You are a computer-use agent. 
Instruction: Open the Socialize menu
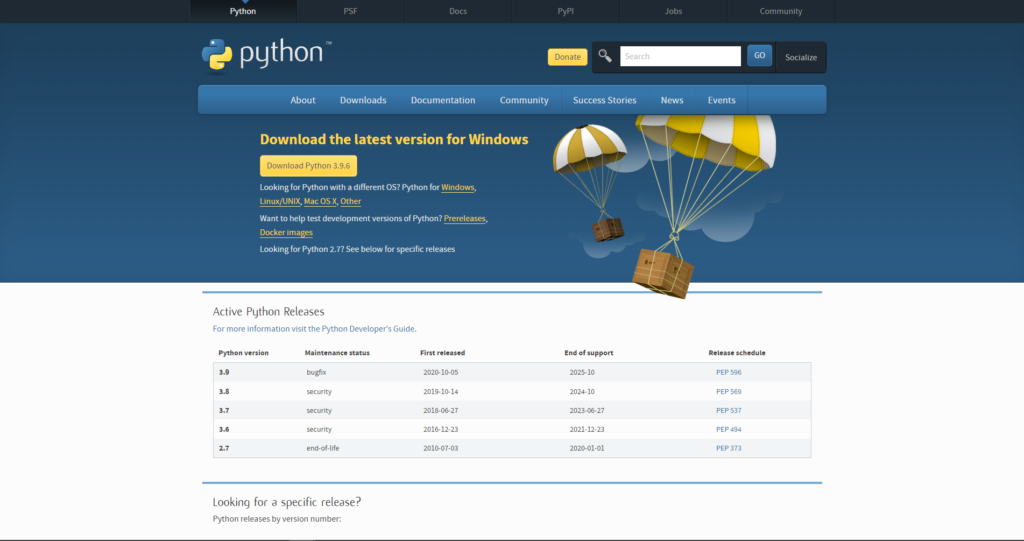pyautogui.click(x=801, y=57)
